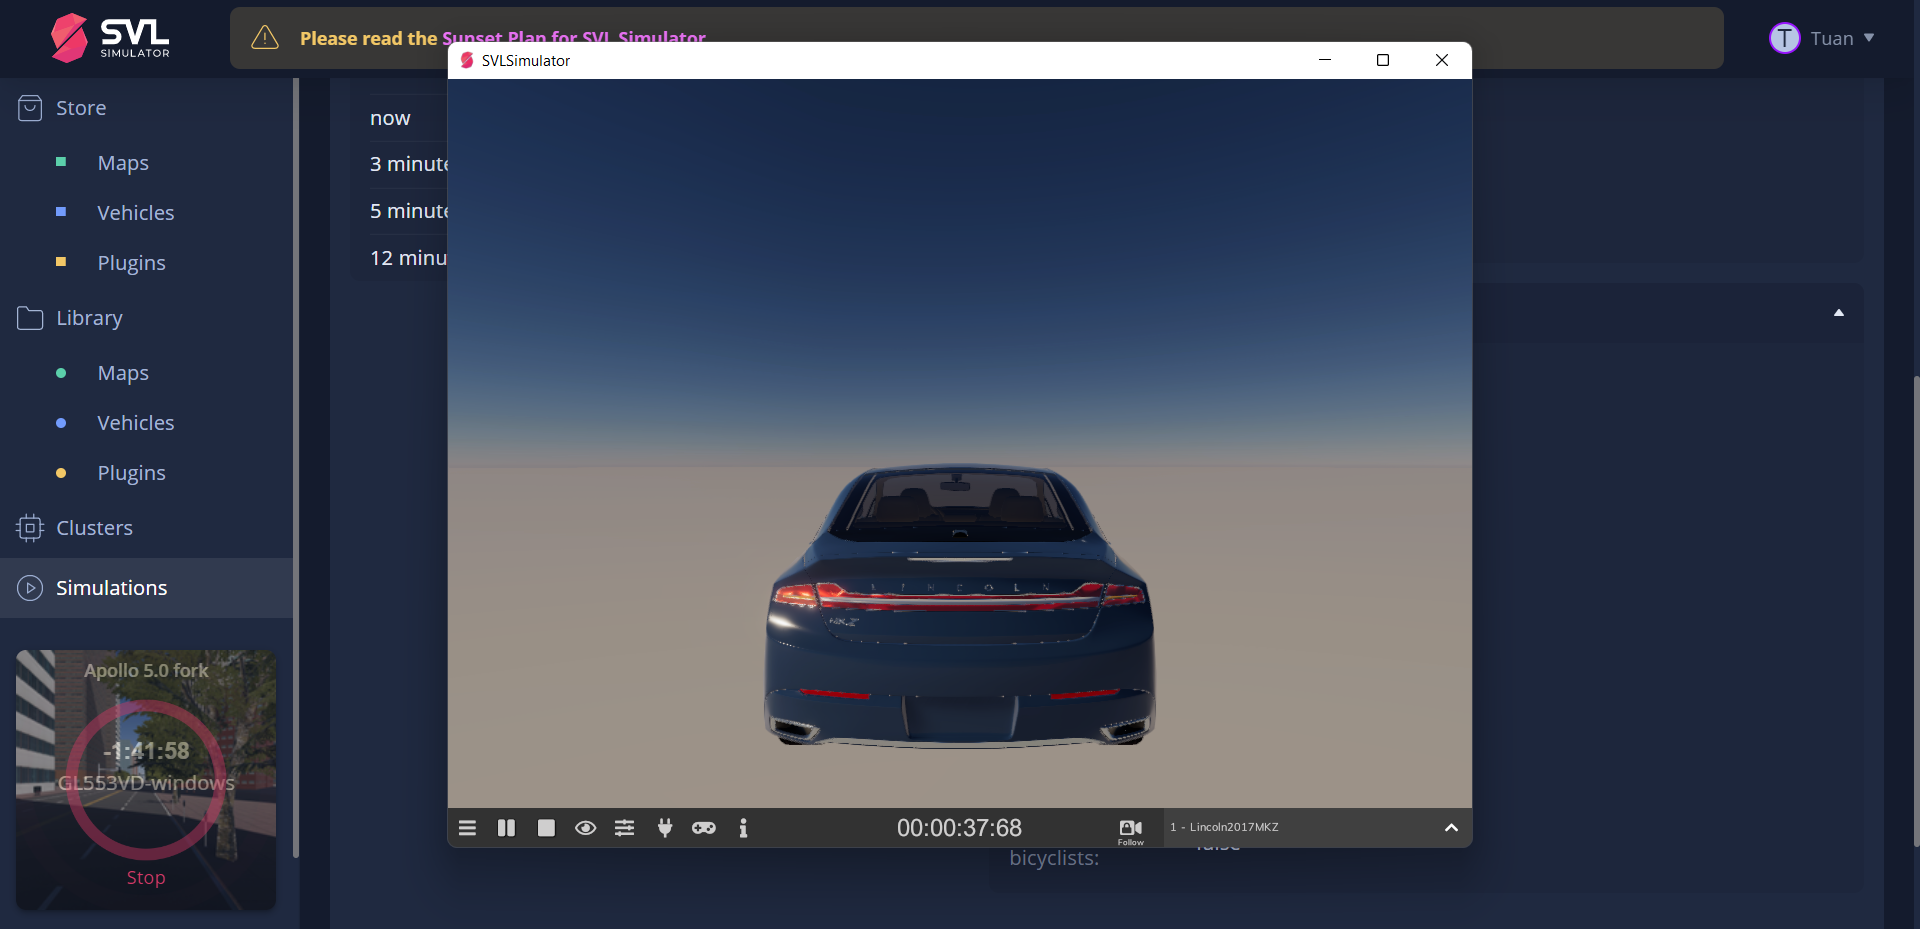Image resolution: width=1920 pixels, height=929 pixels.
Task: Pause the running simulation playback
Action: [x=505, y=827]
